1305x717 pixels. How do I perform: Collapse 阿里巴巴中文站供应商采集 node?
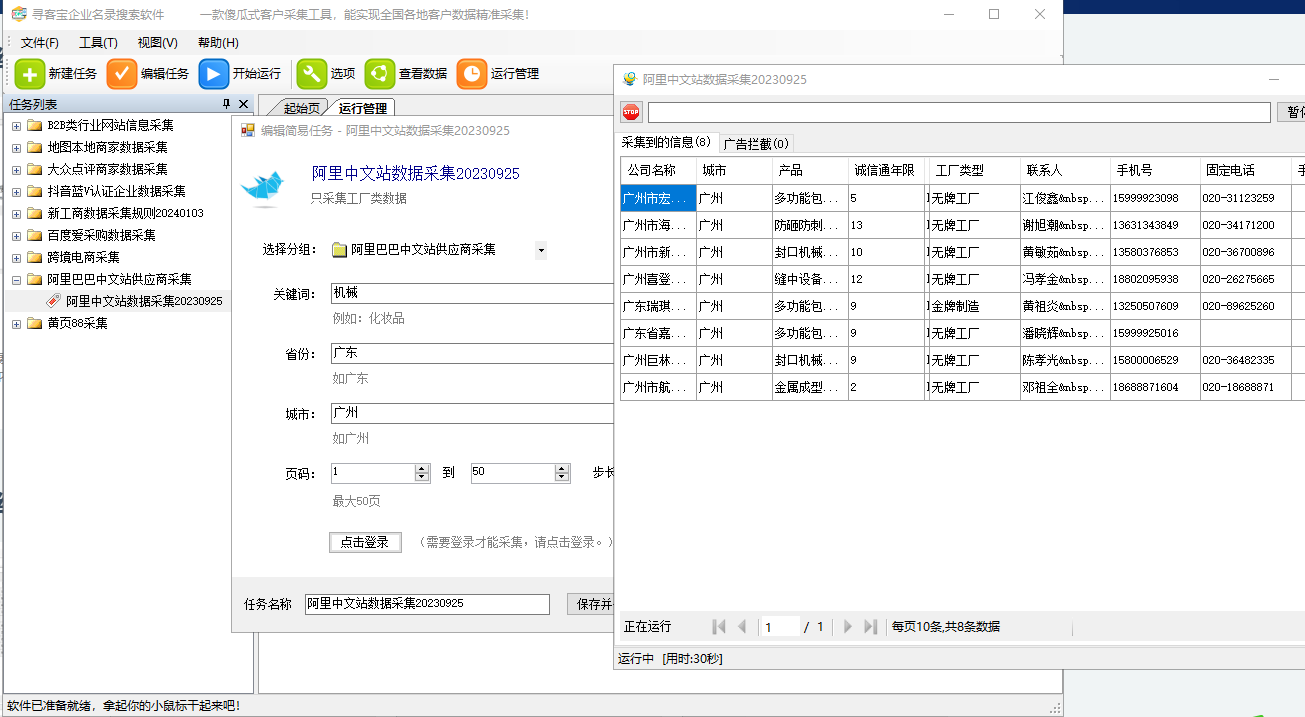tap(16, 280)
